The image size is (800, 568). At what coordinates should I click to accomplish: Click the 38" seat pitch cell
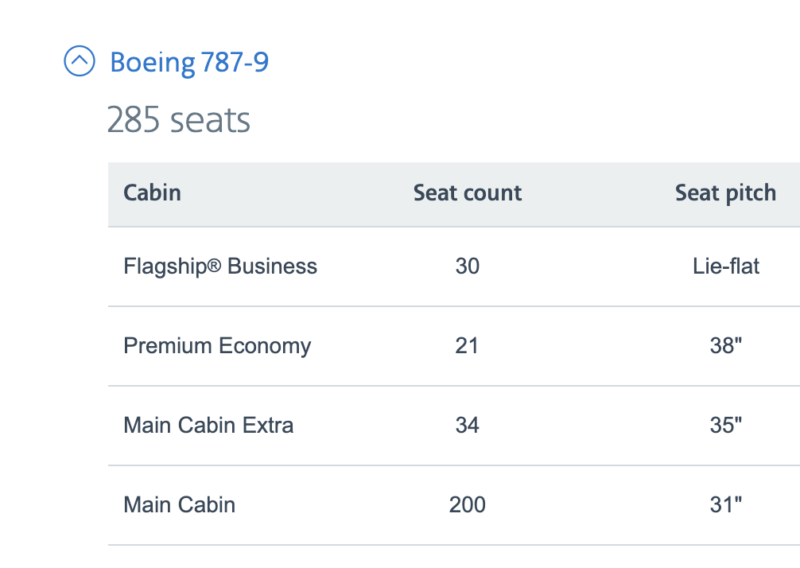725,346
